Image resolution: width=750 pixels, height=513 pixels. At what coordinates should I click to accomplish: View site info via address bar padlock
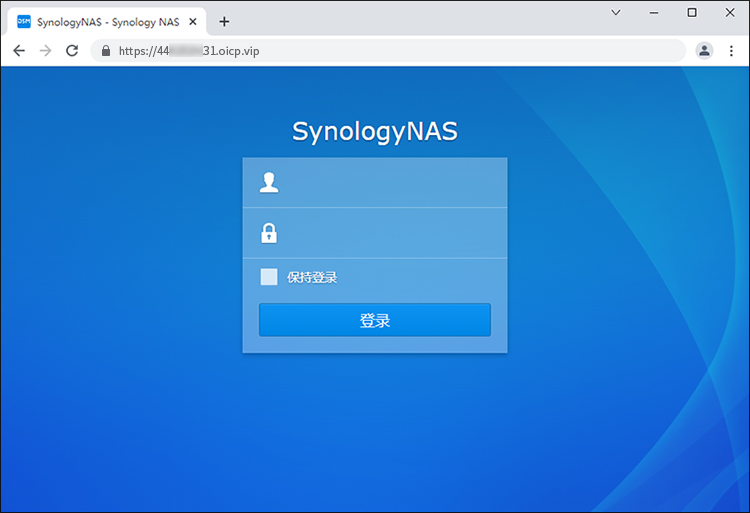[105, 50]
